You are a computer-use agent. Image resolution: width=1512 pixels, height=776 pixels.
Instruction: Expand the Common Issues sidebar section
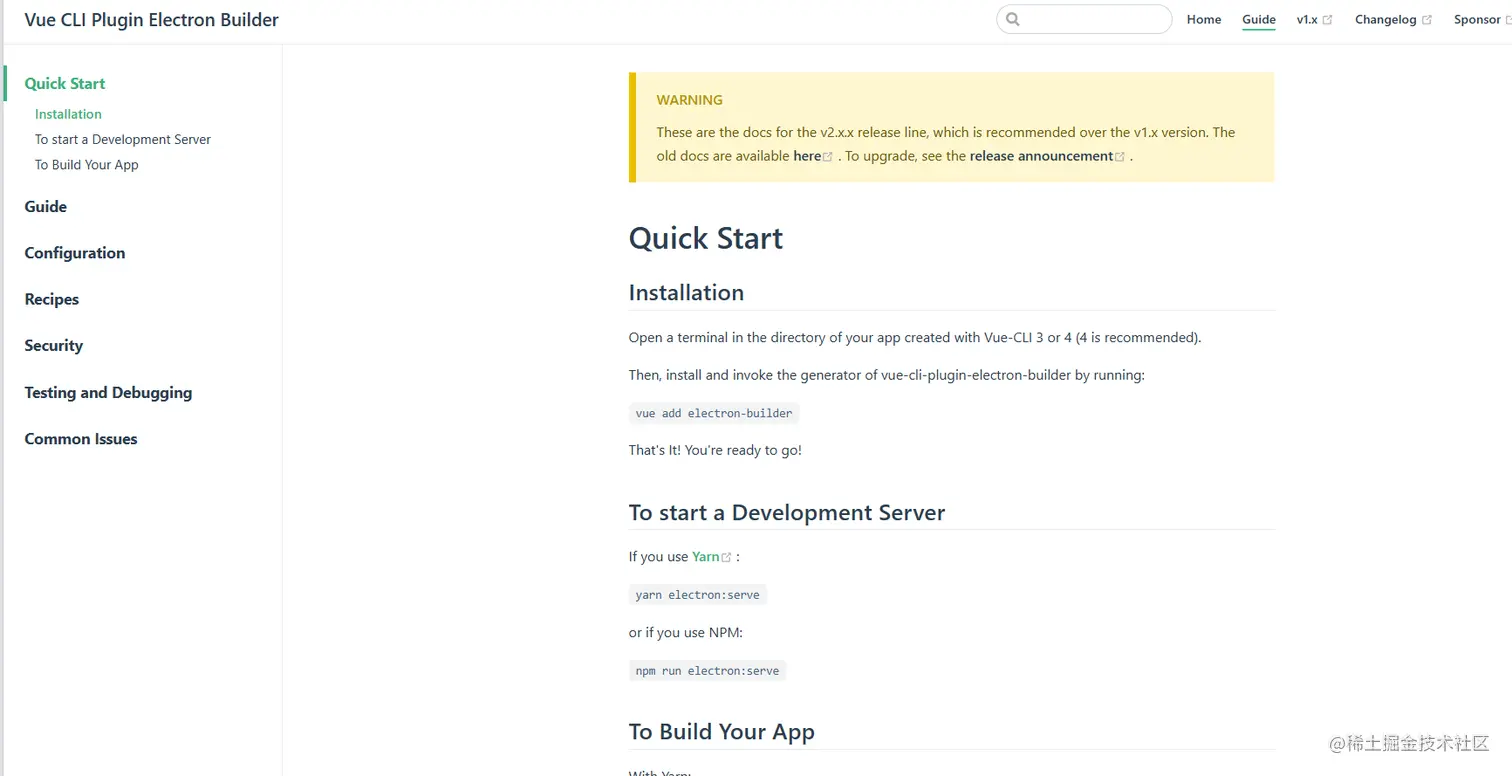(81, 439)
